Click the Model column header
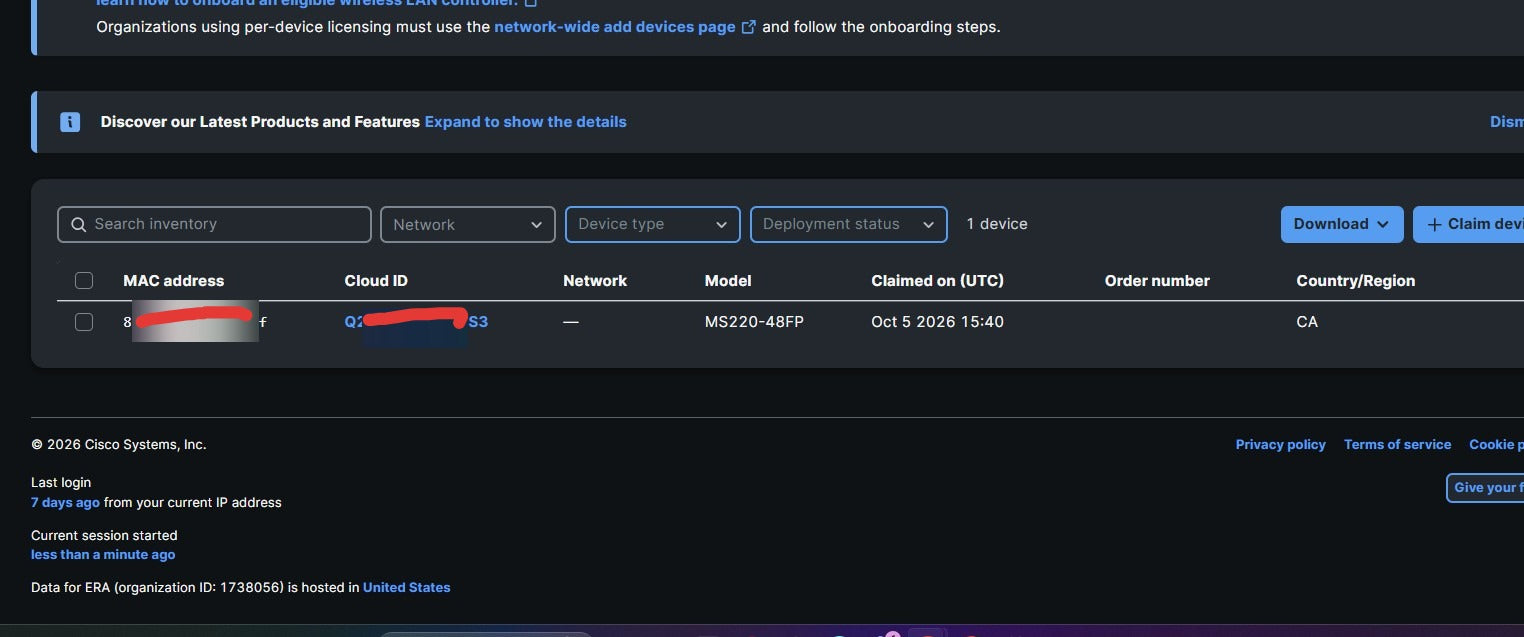Image resolution: width=1524 pixels, height=637 pixels. click(728, 281)
